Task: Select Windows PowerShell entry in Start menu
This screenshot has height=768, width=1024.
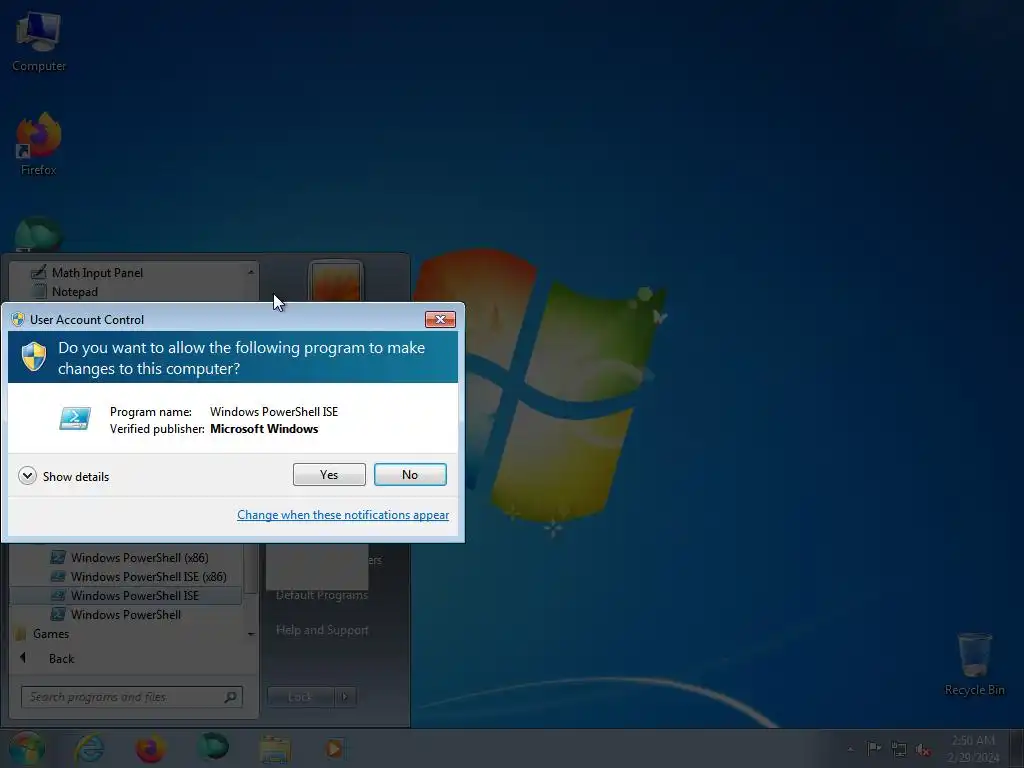Action: (126, 615)
